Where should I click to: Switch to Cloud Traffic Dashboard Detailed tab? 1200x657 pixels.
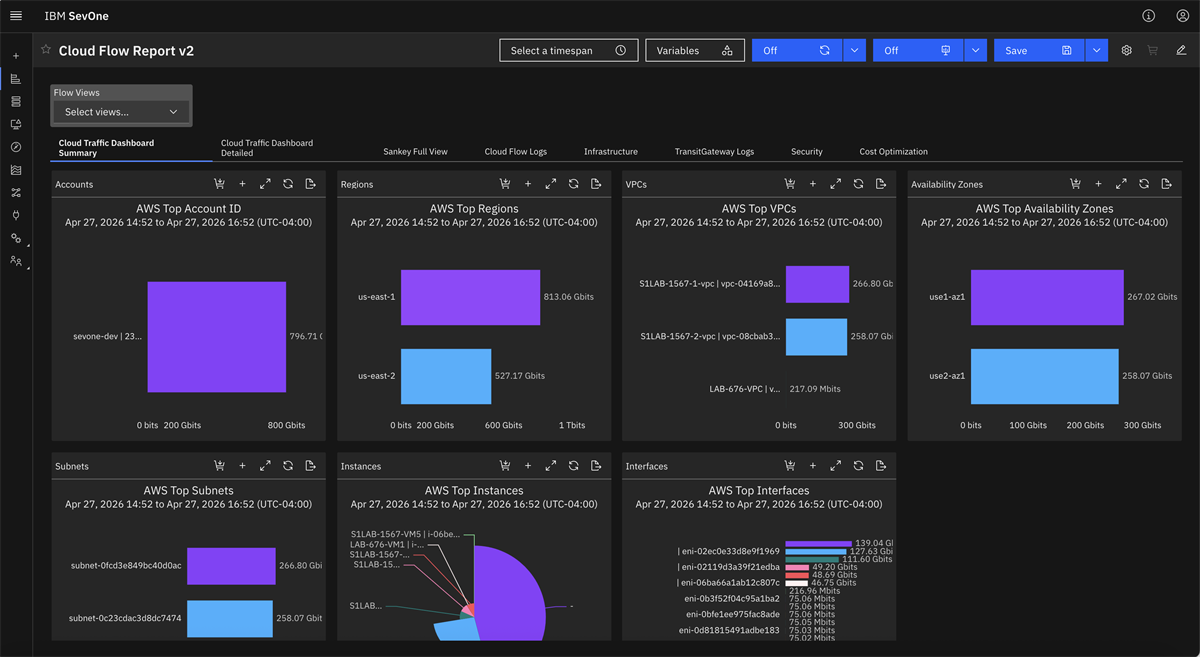pyautogui.click(x=267, y=148)
